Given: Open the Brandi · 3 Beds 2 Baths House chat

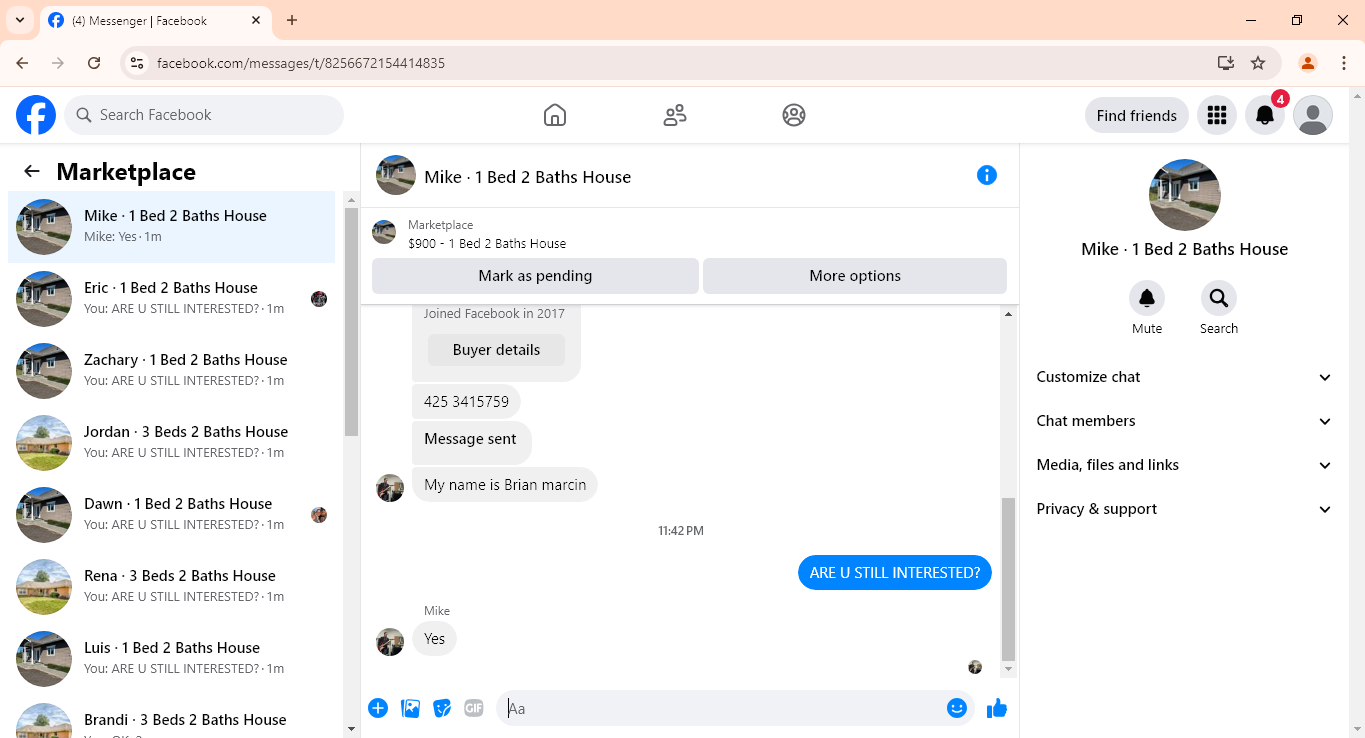Looking at the screenshot, I should 172,718.
